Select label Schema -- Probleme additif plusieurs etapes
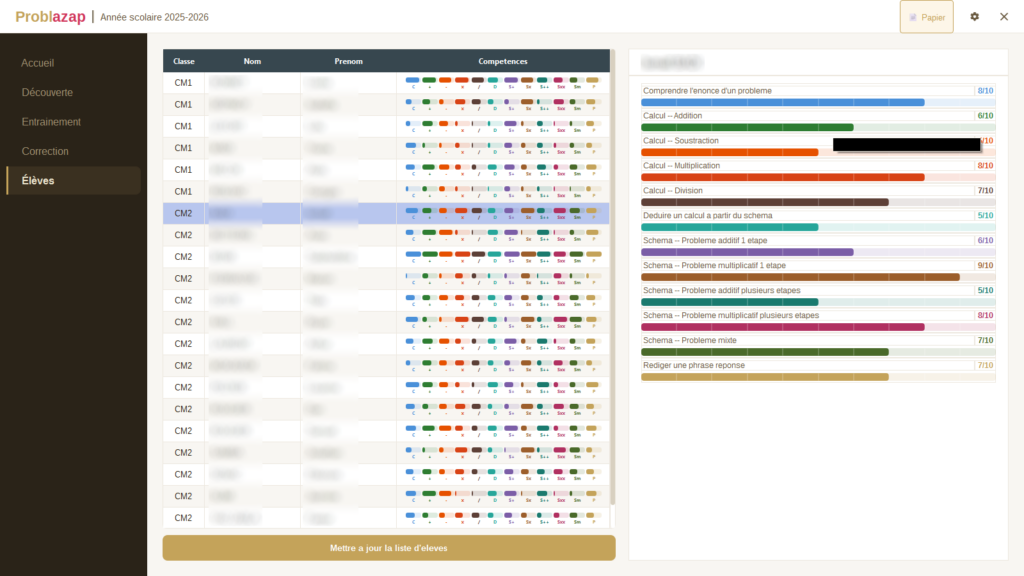The height and width of the screenshot is (576, 1024). pos(721,290)
